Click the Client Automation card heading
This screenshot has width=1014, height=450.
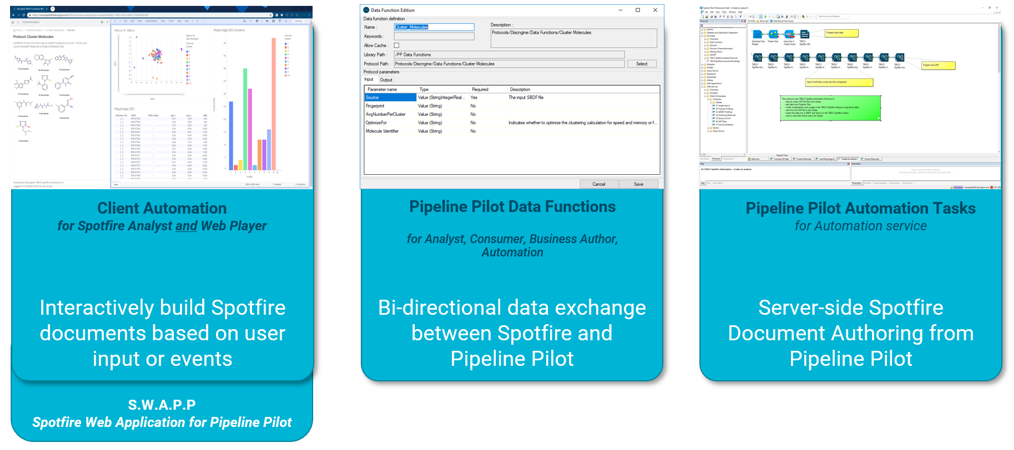click(x=162, y=208)
